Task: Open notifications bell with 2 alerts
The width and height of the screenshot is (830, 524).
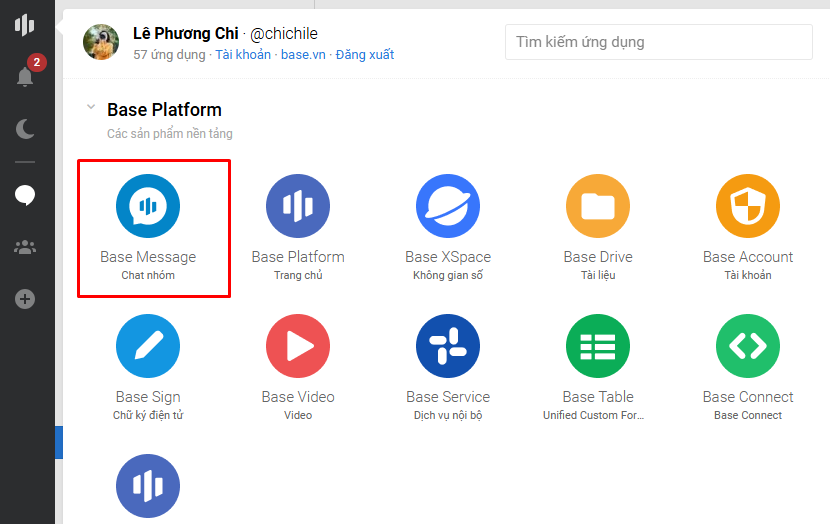Action: pos(25,77)
